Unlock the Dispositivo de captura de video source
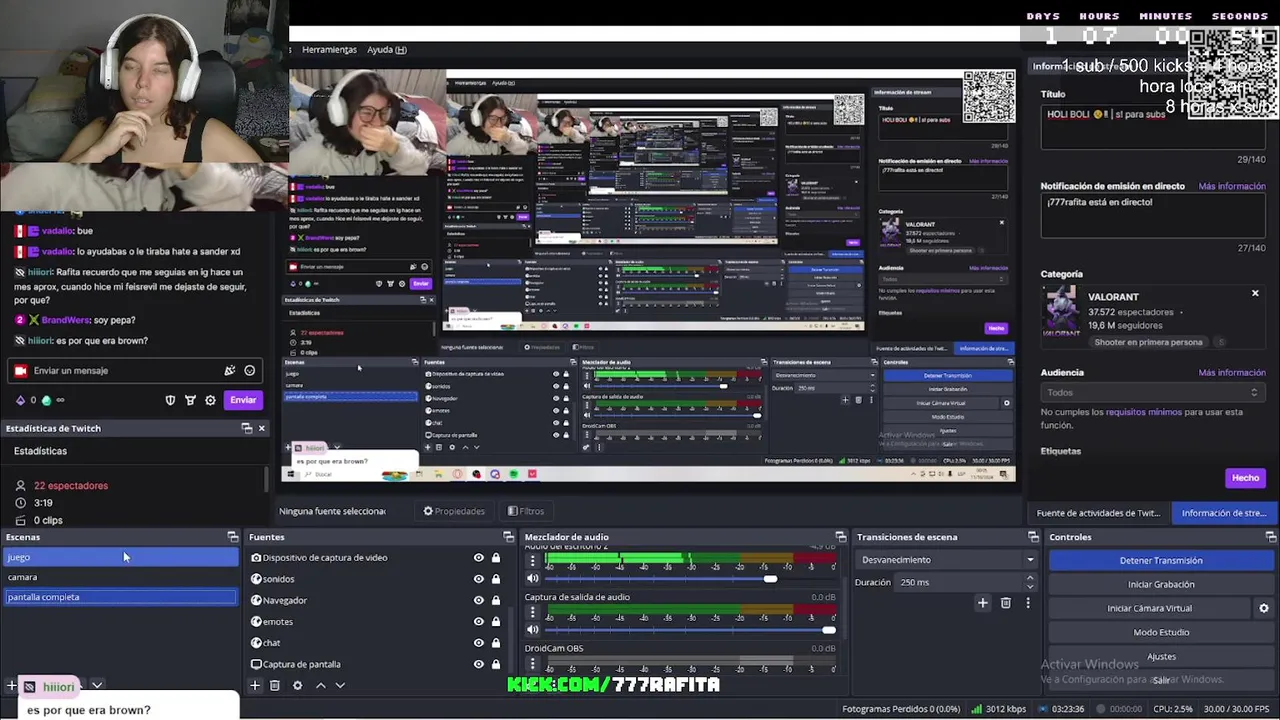This screenshot has width=1280, height=720. pos(496,558)
